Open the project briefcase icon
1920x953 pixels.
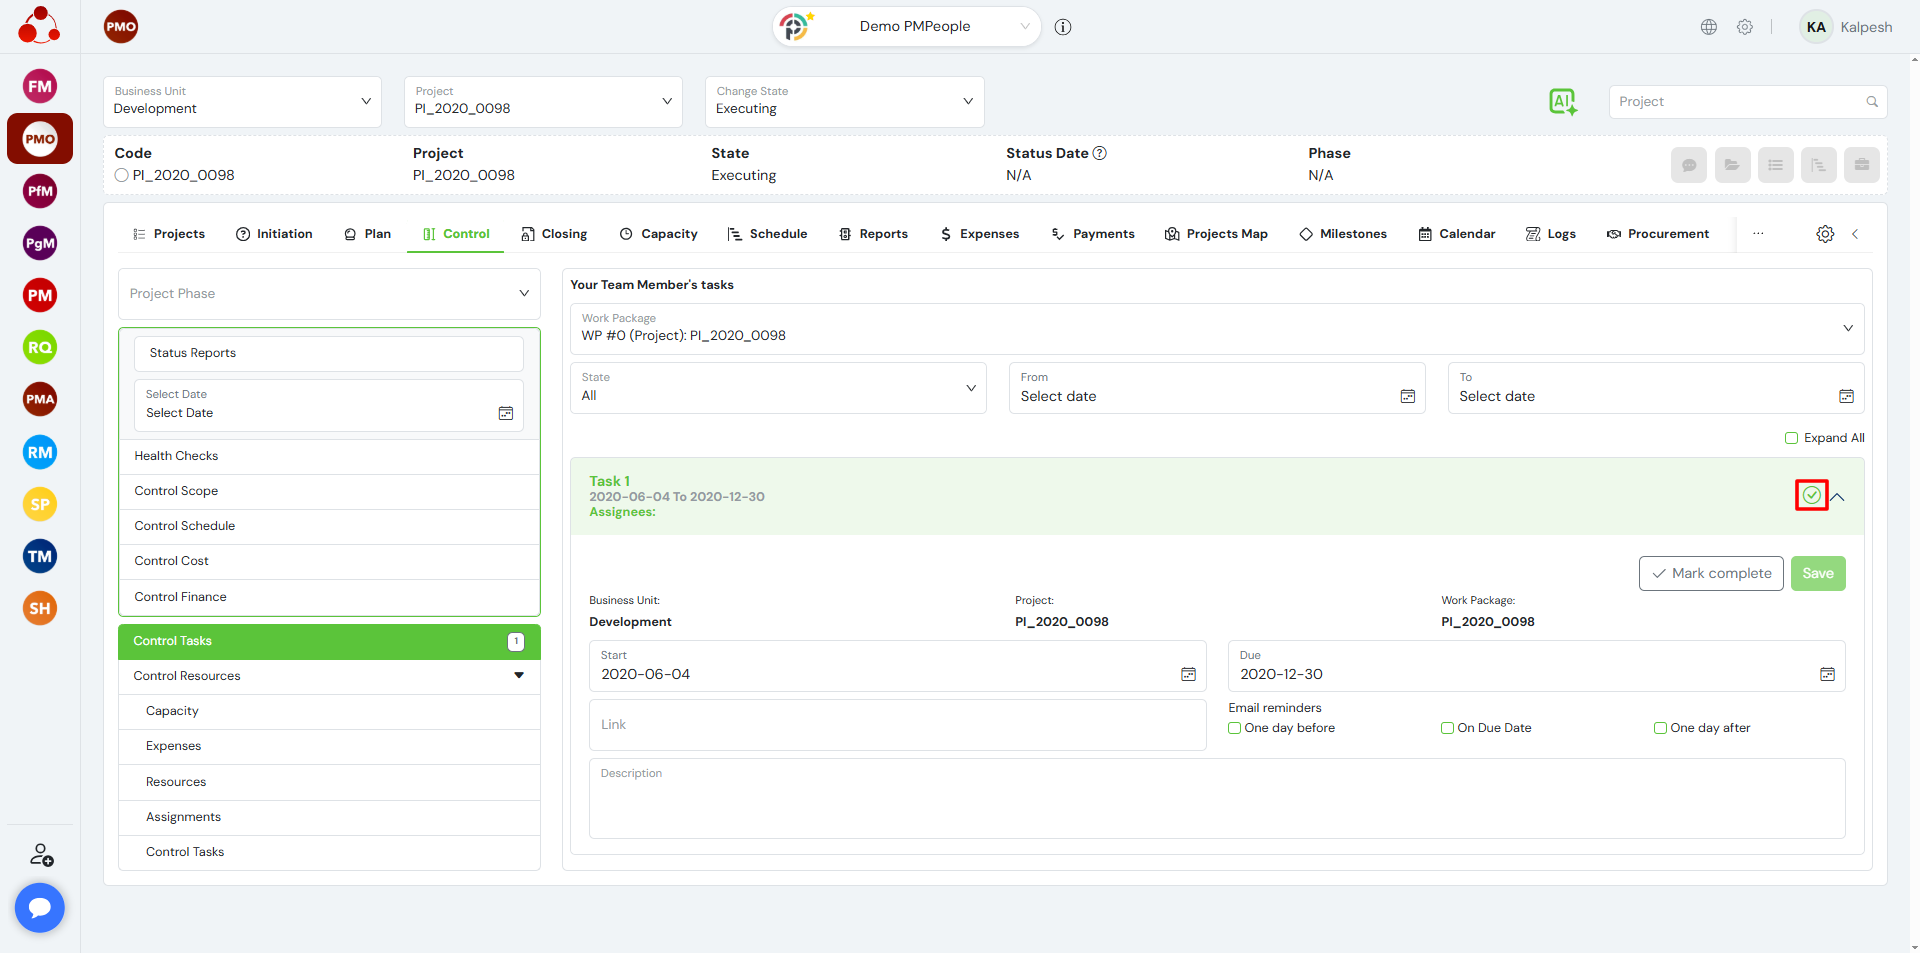pyautogui.click(x=1862, y=165)
